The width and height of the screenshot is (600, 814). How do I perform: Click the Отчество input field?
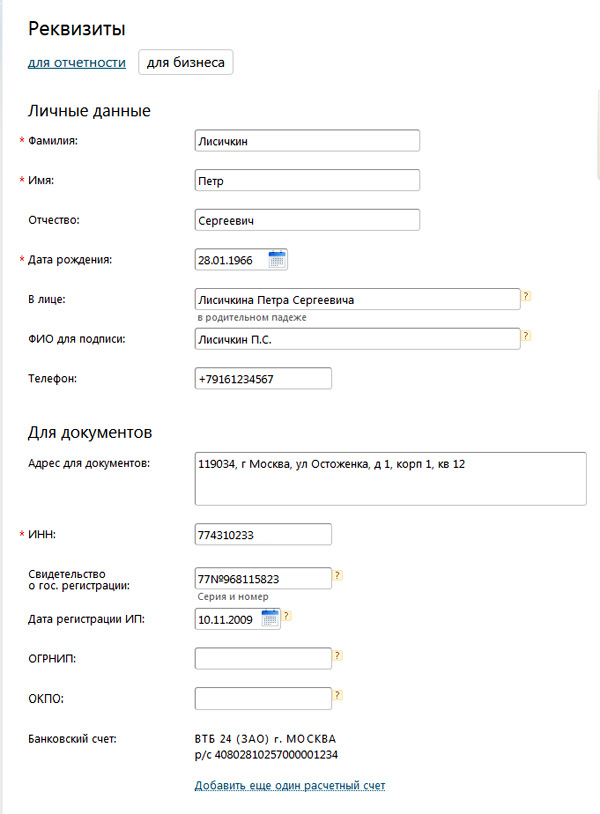click(x=307, y=220)
